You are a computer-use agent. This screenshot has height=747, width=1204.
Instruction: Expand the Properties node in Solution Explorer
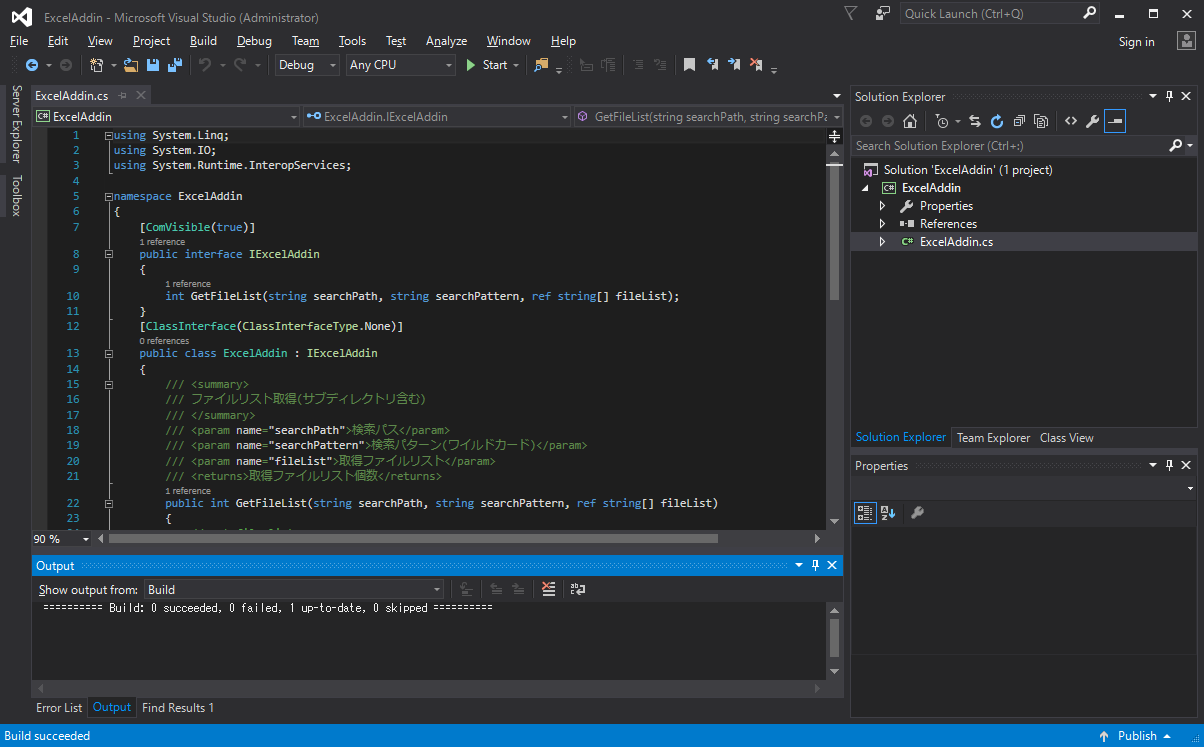tap(882, 206)
